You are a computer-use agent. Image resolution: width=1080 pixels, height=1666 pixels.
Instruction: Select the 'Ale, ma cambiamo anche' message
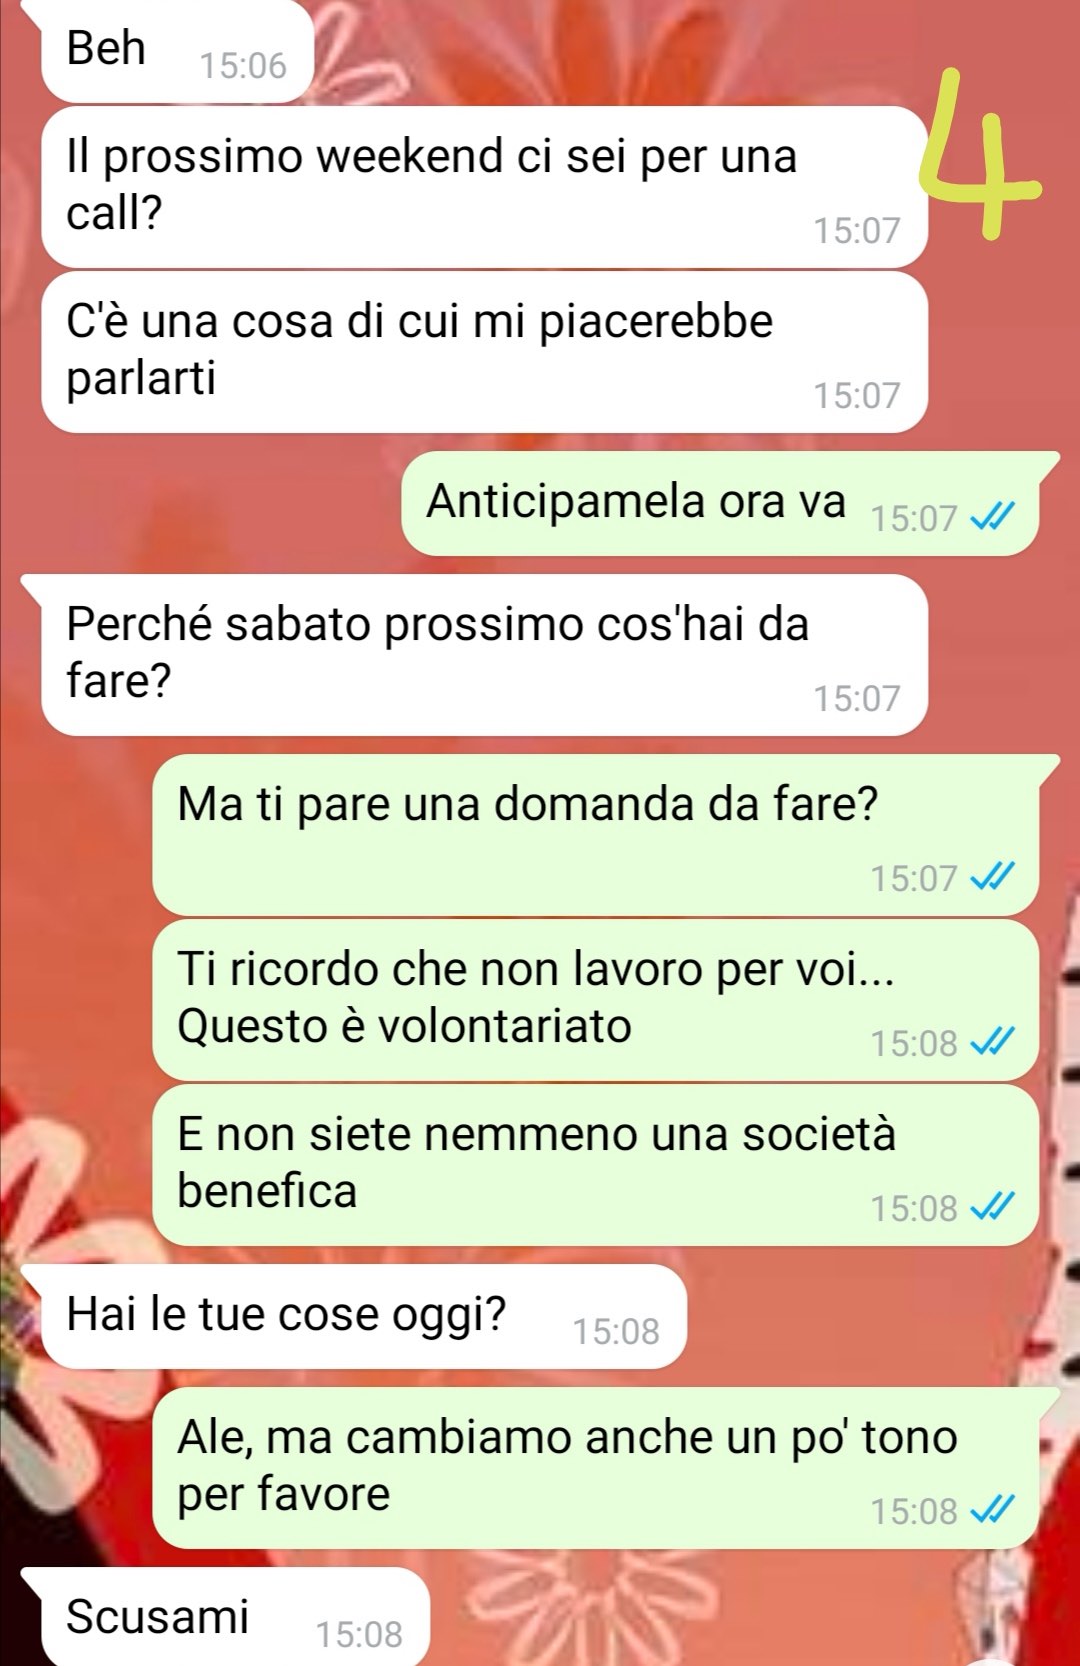[595, 1468]
